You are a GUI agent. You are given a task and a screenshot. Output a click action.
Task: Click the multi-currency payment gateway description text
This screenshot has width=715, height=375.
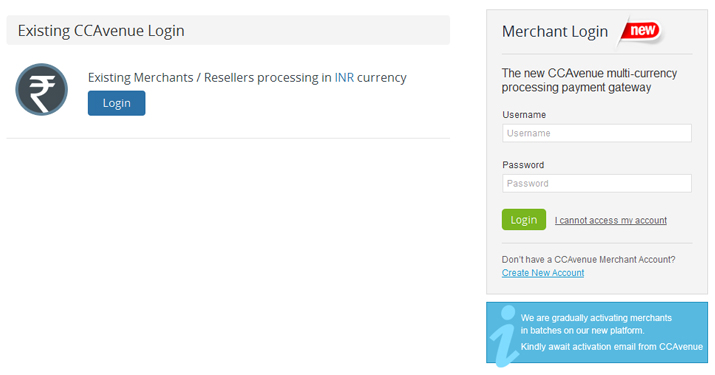[x=589, y=80]
